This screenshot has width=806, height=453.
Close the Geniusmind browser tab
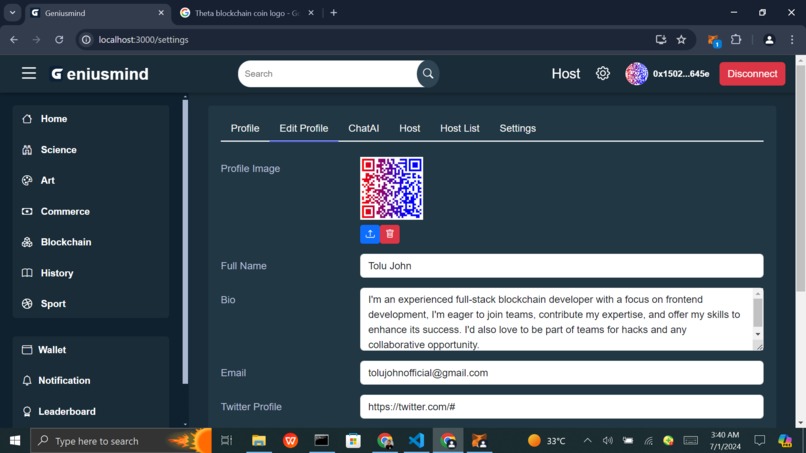point(161,13)
